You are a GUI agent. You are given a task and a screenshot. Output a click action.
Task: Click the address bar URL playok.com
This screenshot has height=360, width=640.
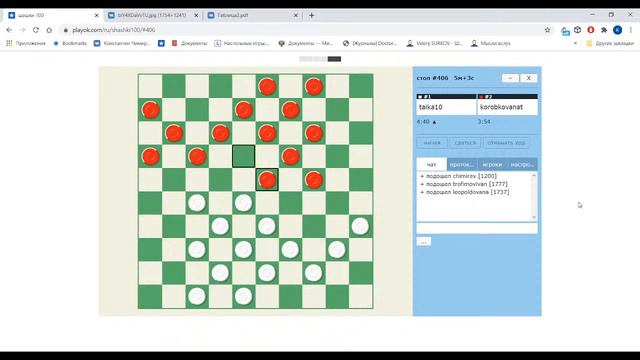click(113, 30)
